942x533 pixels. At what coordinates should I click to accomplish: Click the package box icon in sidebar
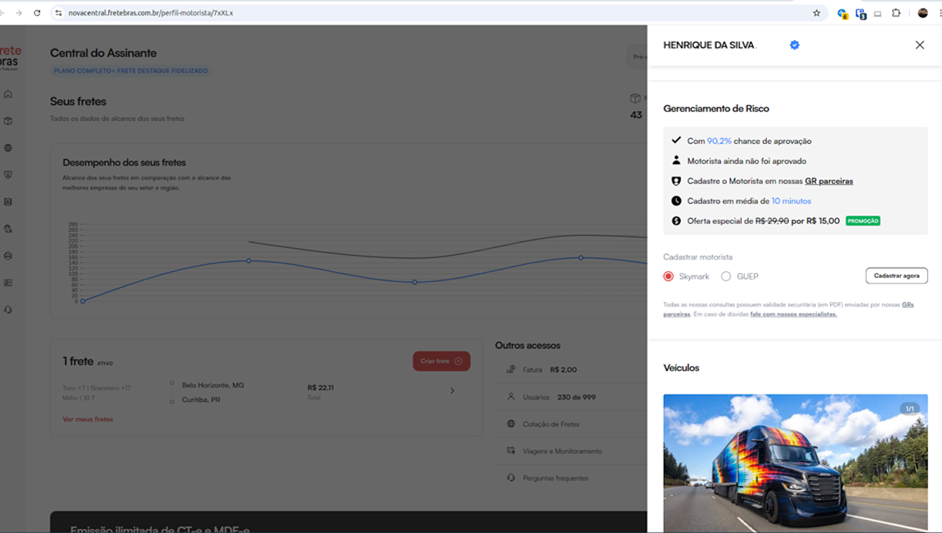[9, 121]
